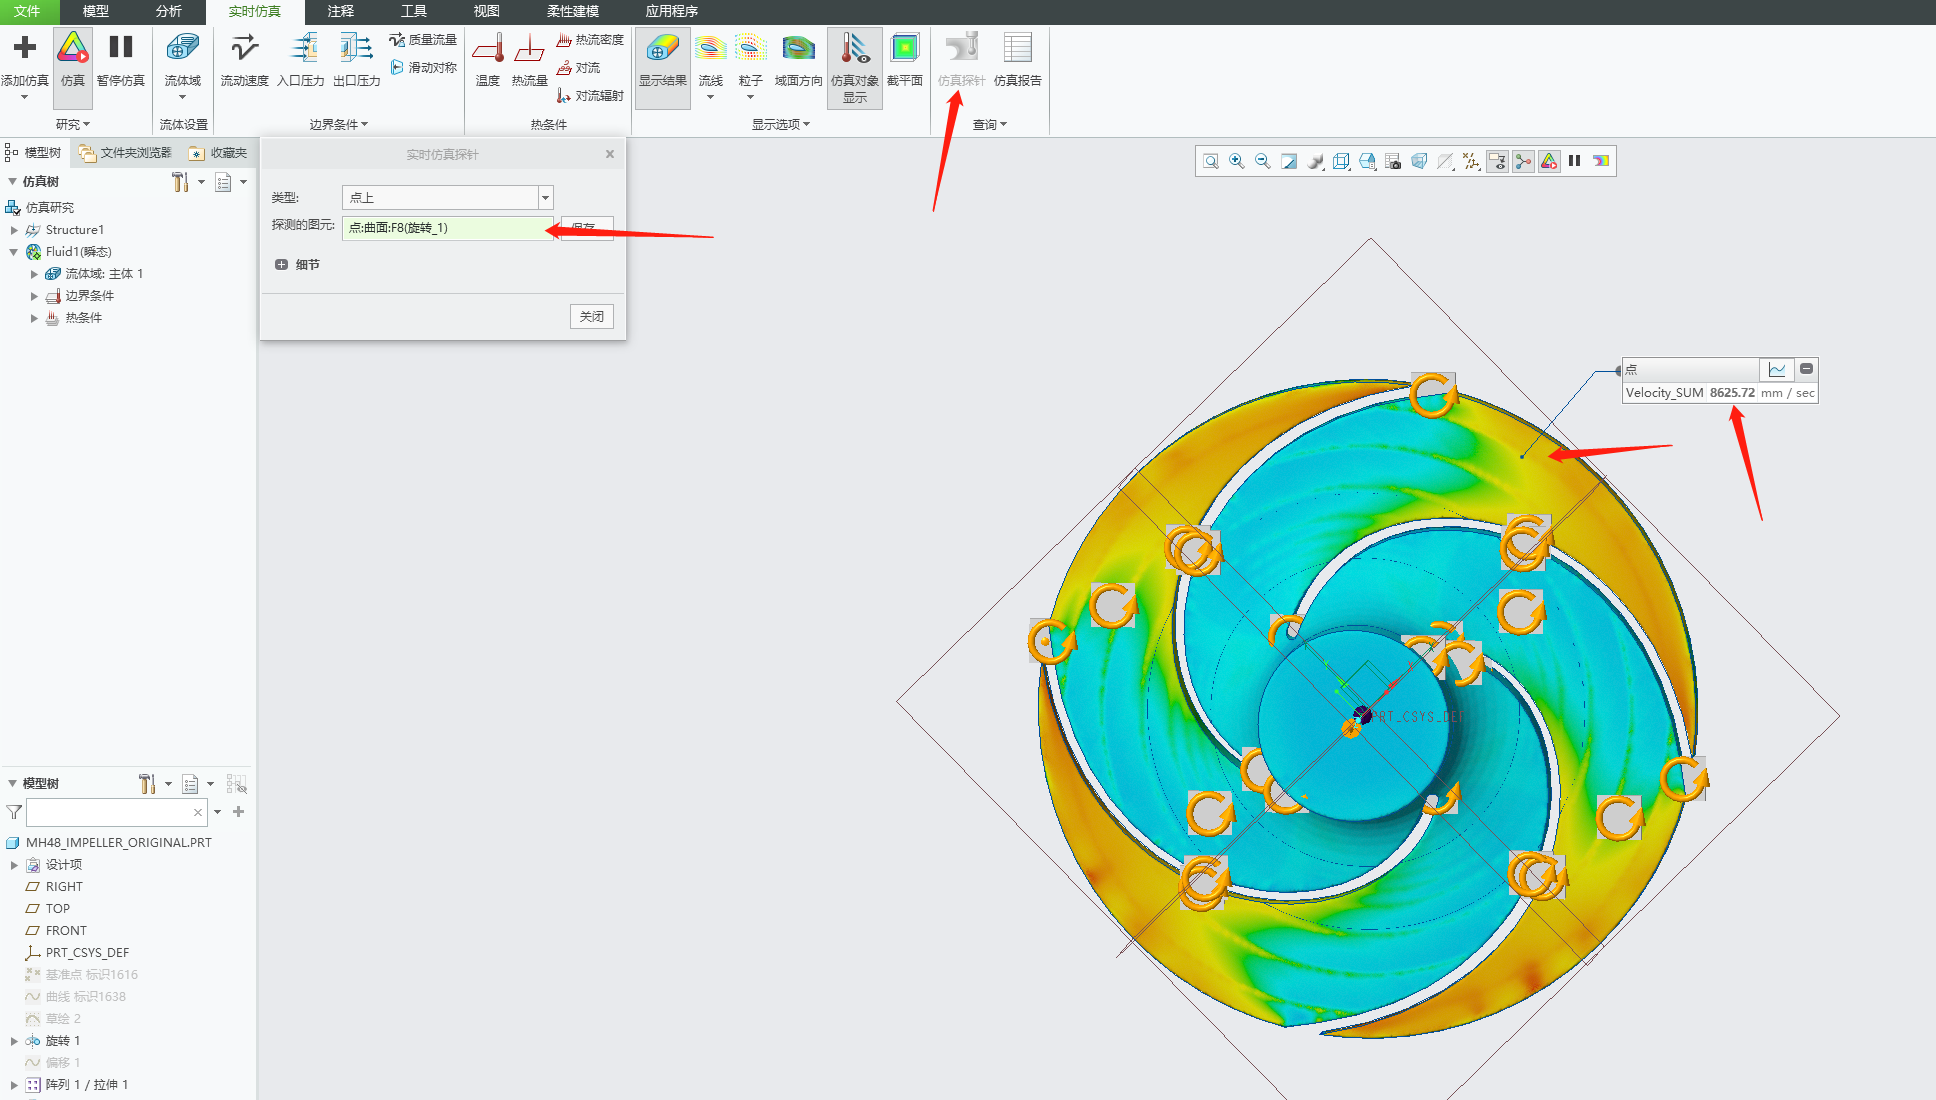Screen dimensions: 1936x1100
Task: Expand the 边界条件 tree node
Action: (x=34, y=296)
